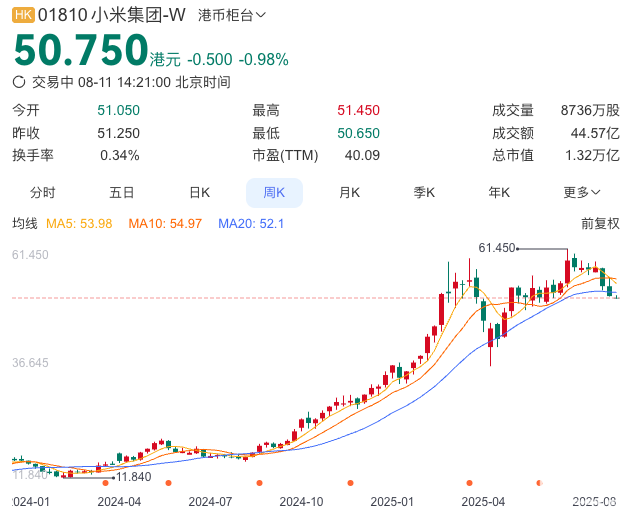
Task: Click the 61.450 high price annotation
Action: point(497,247)
